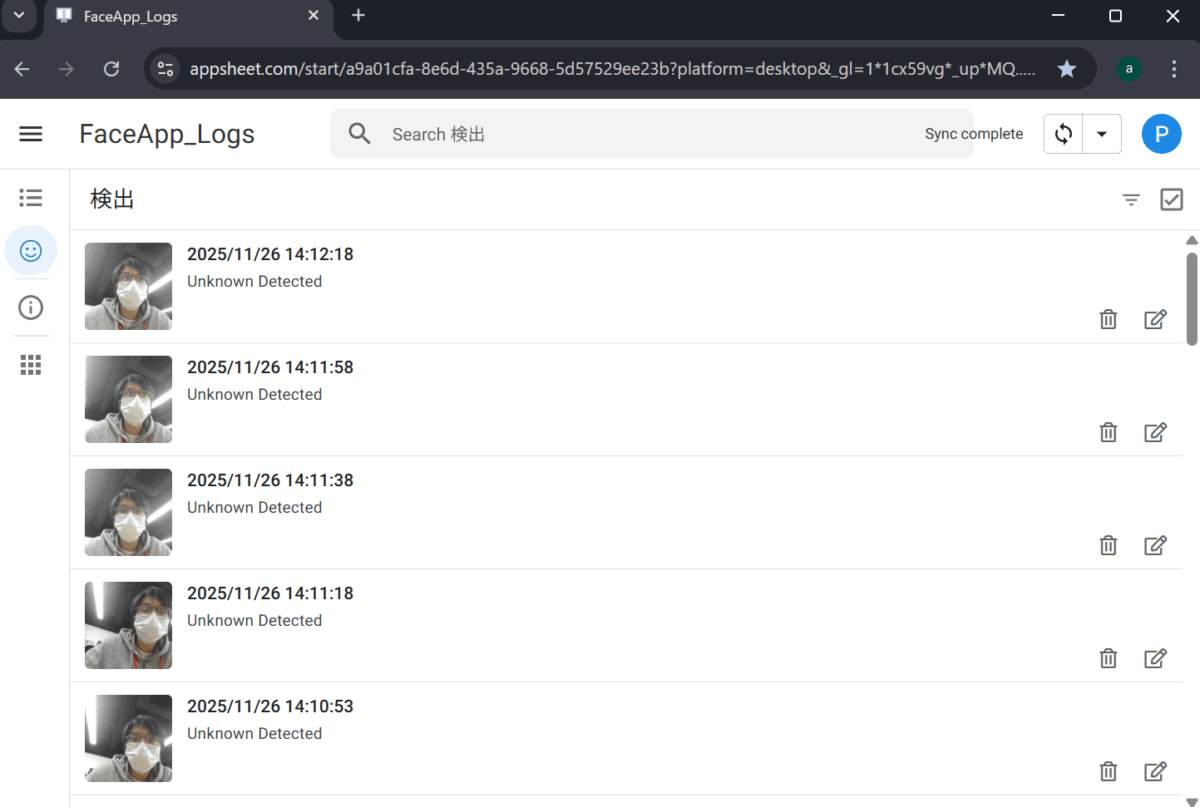Open the list view in sidebar
The height and width of the screenshot is (807, 1200).
click(31, 198)
